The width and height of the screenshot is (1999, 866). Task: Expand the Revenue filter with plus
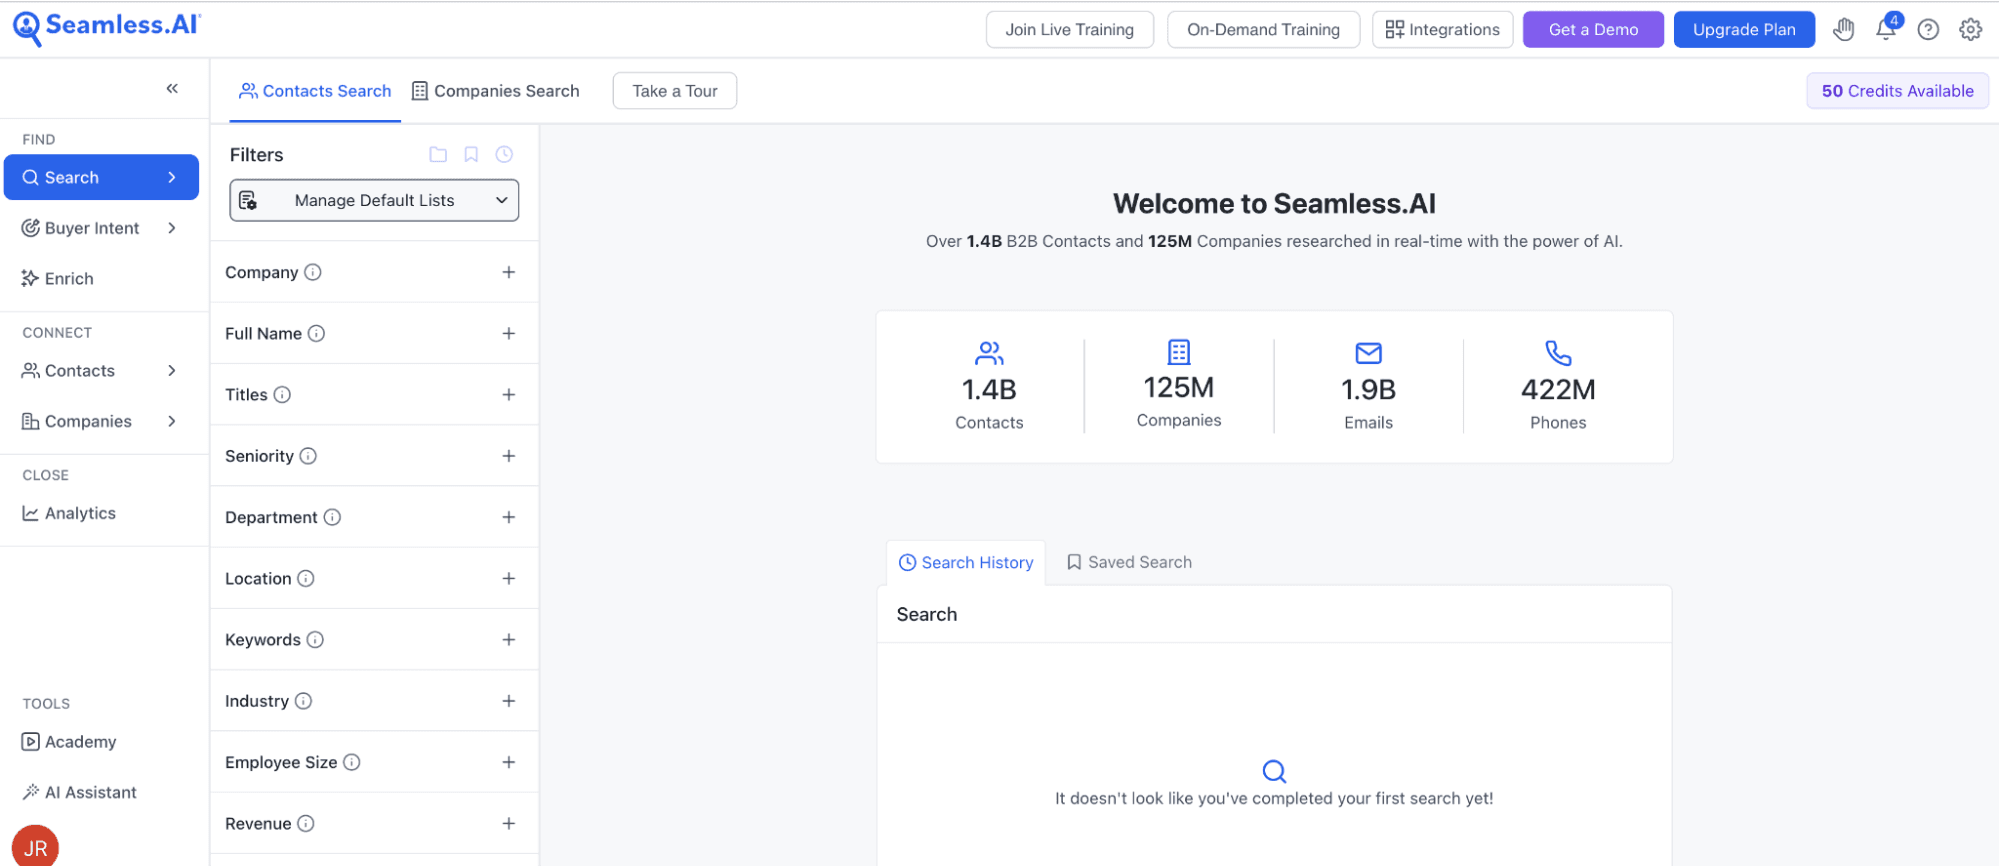(x=509, y=823)
